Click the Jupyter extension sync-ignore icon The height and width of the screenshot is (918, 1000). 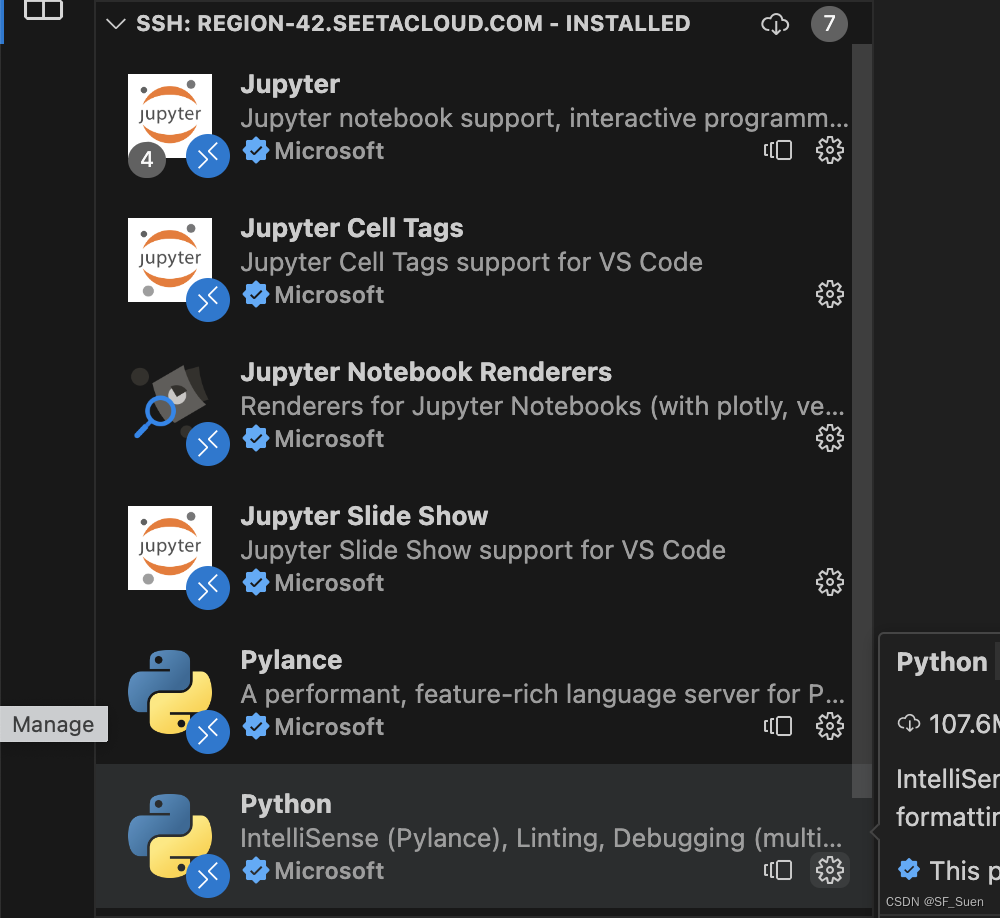click(x=778, y=151)
